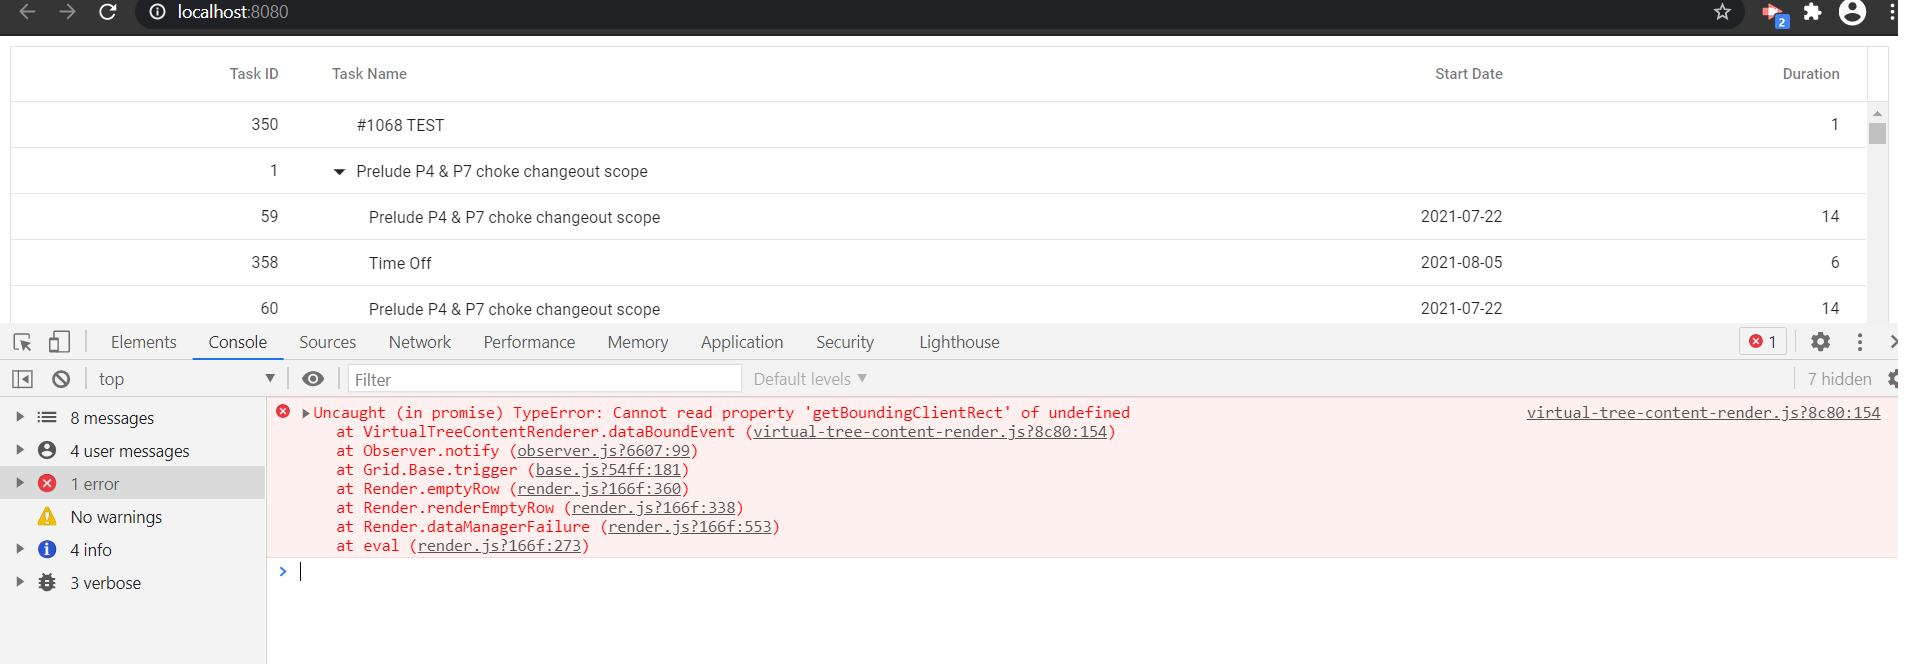
Task: Open DevTools three-dot customize menu
Action: [x=1860, y=342]
